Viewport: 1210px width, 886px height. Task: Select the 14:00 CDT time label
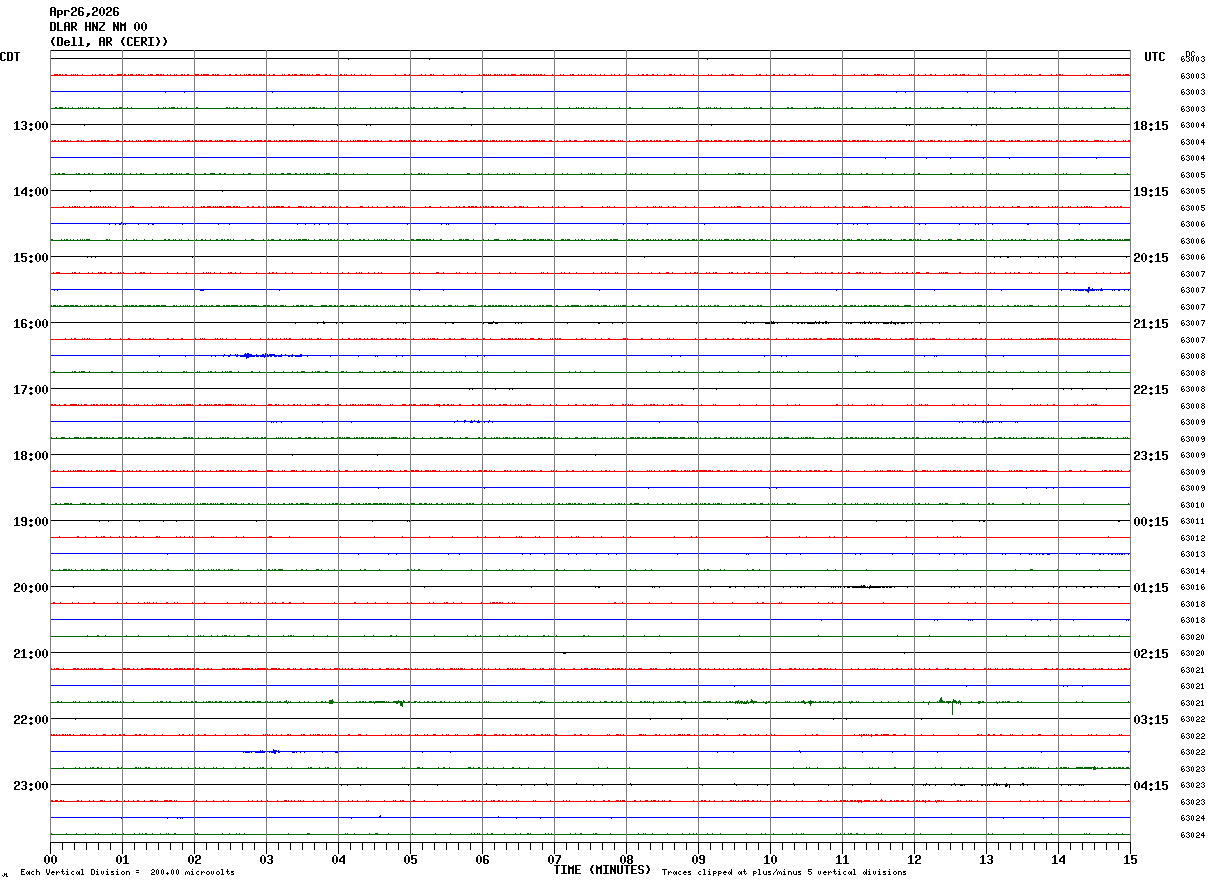30,192
